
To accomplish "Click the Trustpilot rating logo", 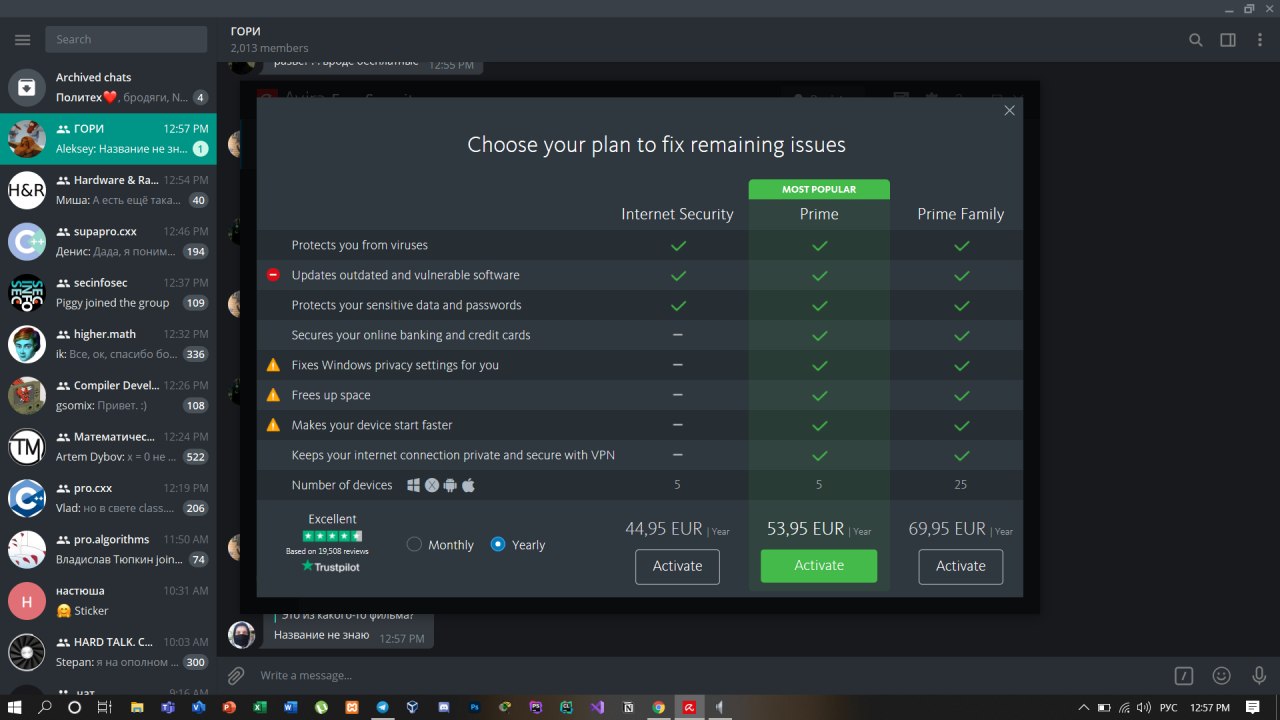I will 330,566.
